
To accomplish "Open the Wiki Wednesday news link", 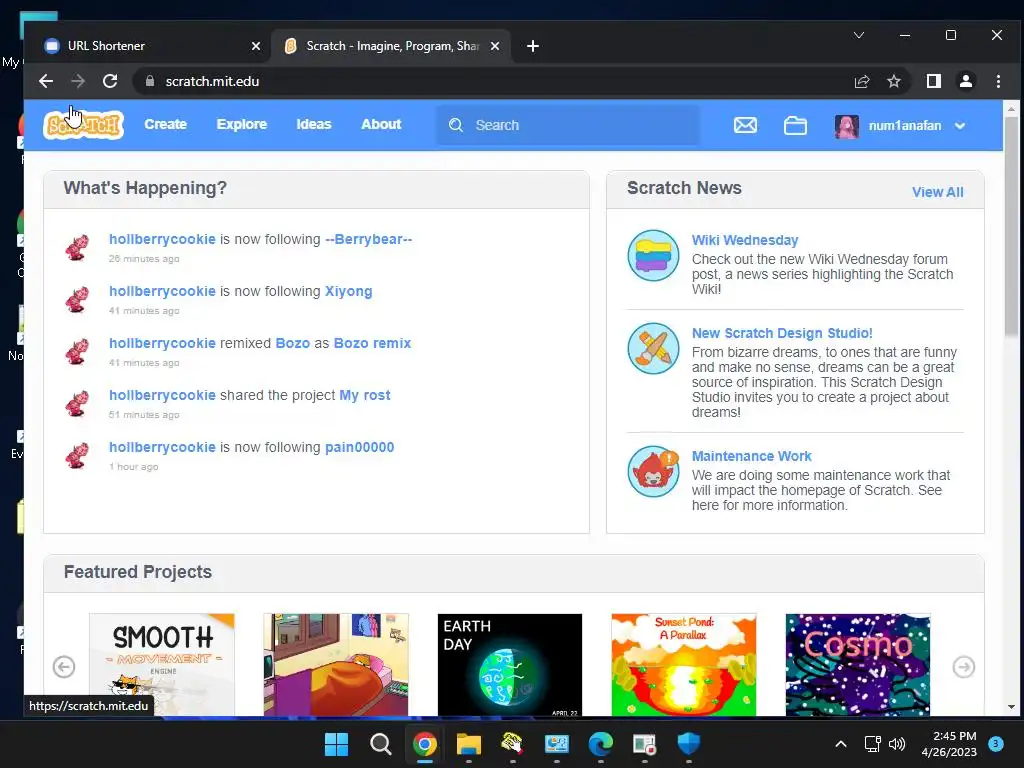I will pyautogui.click(x=744, y=240).
